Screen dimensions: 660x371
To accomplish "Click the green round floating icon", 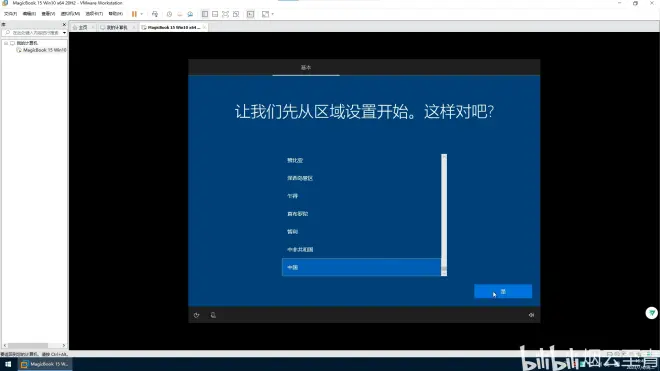I will (x=652, y=313).
